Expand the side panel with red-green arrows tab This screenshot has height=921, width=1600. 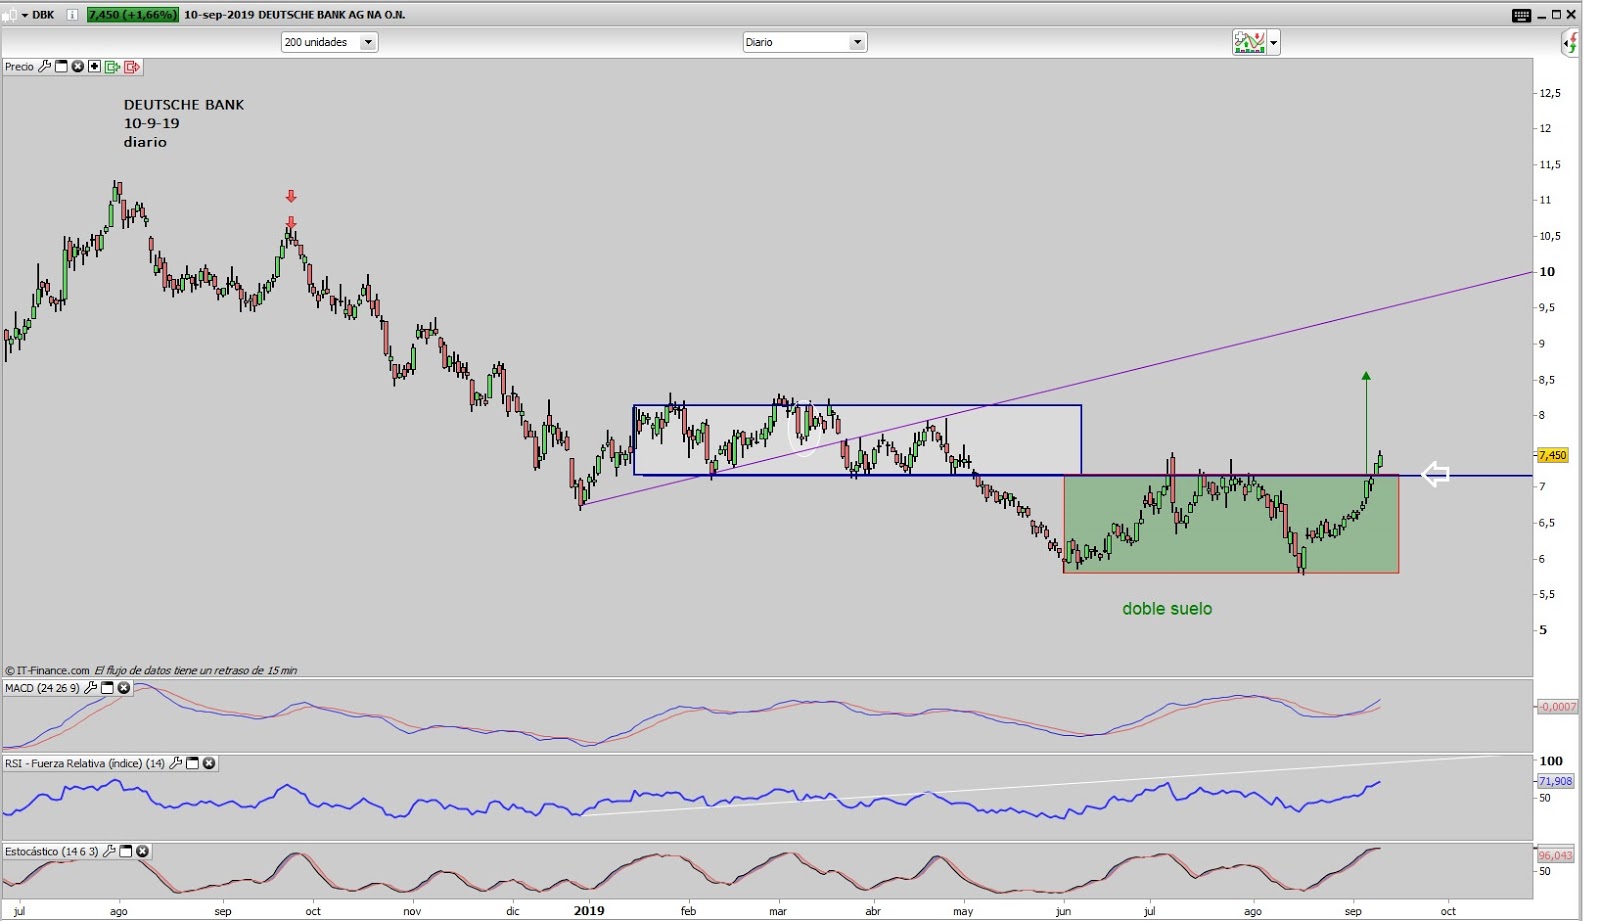1571,43
